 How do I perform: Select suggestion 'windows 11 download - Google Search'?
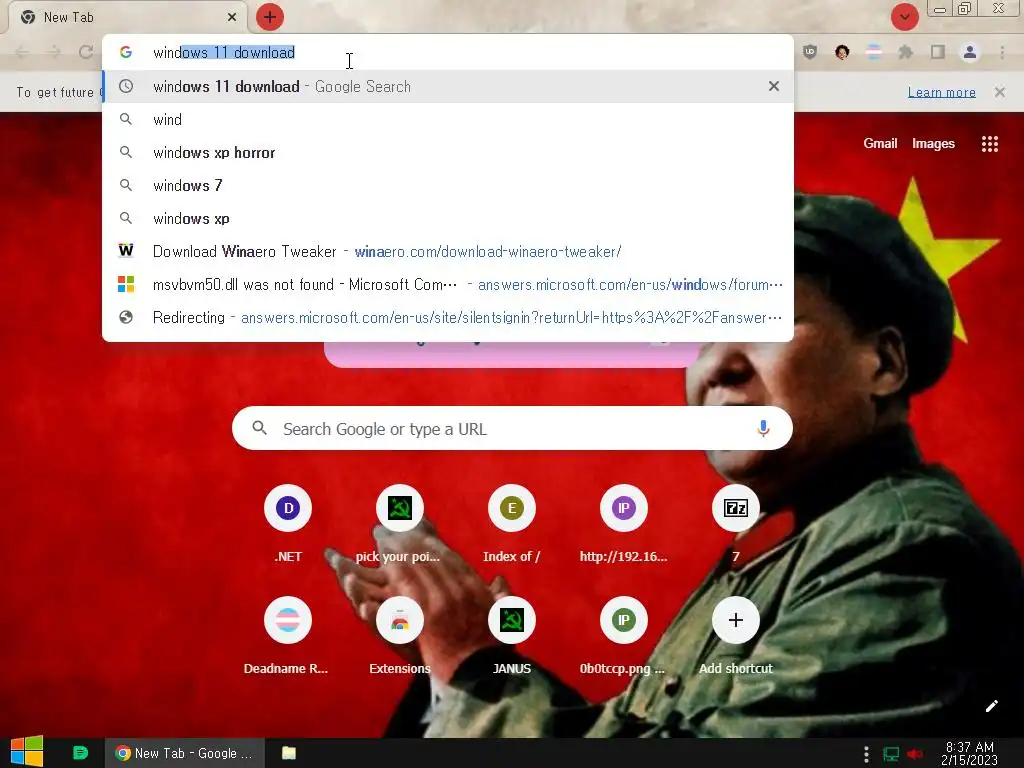(448, 86)
